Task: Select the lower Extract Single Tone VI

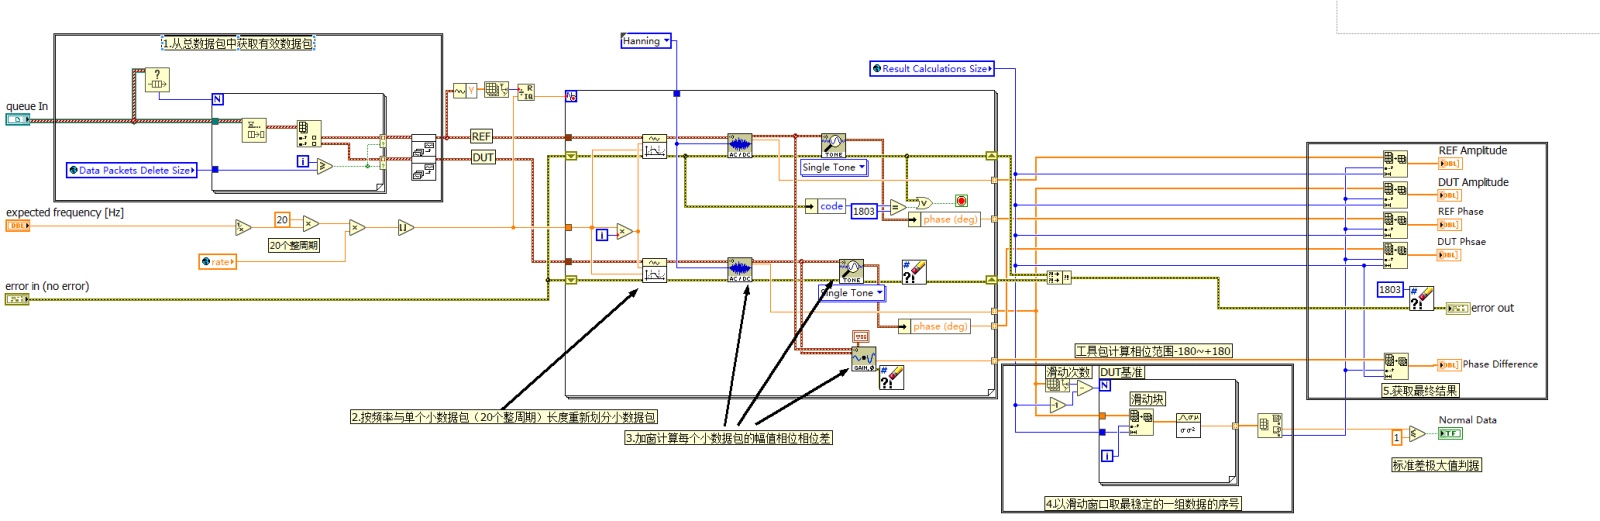Action: 851,271
